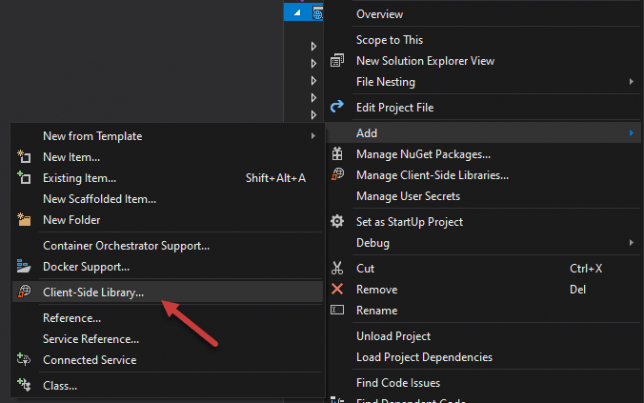
Task: Choose Manage User Secrets
Action: 407,196
